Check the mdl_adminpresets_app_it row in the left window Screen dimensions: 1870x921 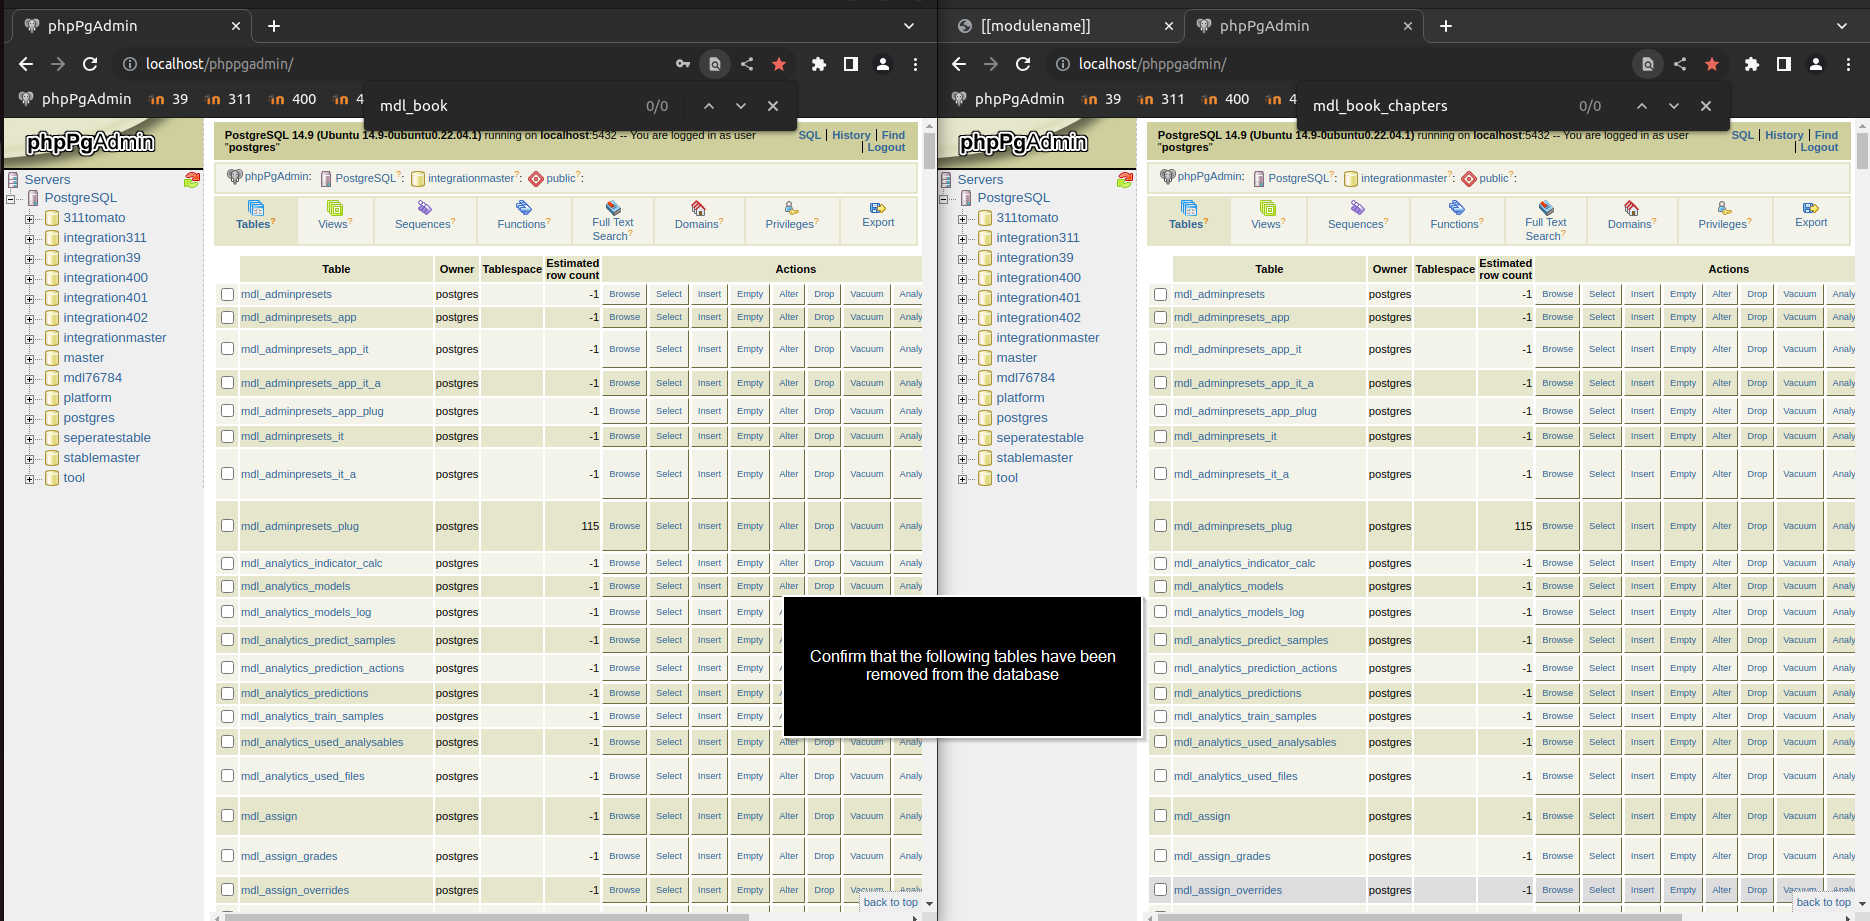[x=228, y=349]
